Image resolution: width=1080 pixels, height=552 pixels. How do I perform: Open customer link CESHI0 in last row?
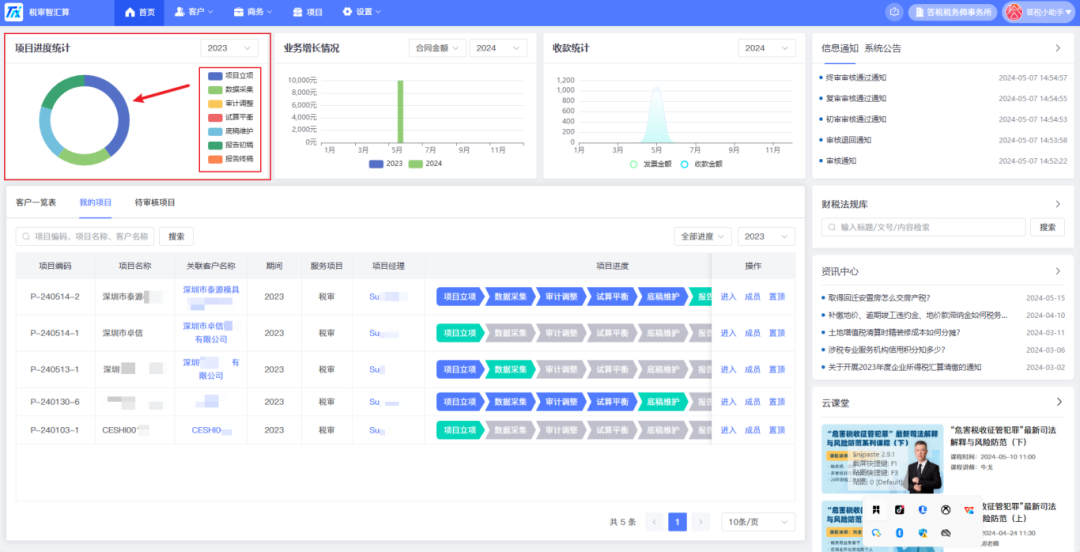coord(206,430)
